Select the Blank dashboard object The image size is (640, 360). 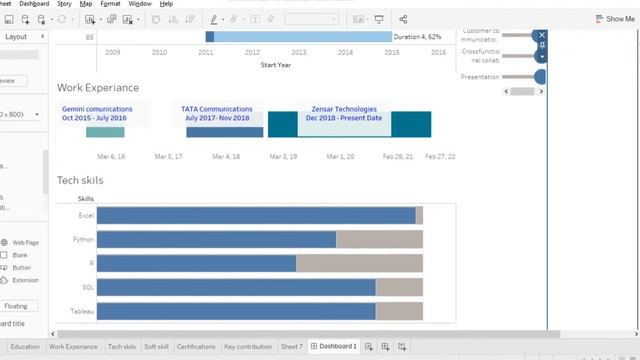point(15,255)
